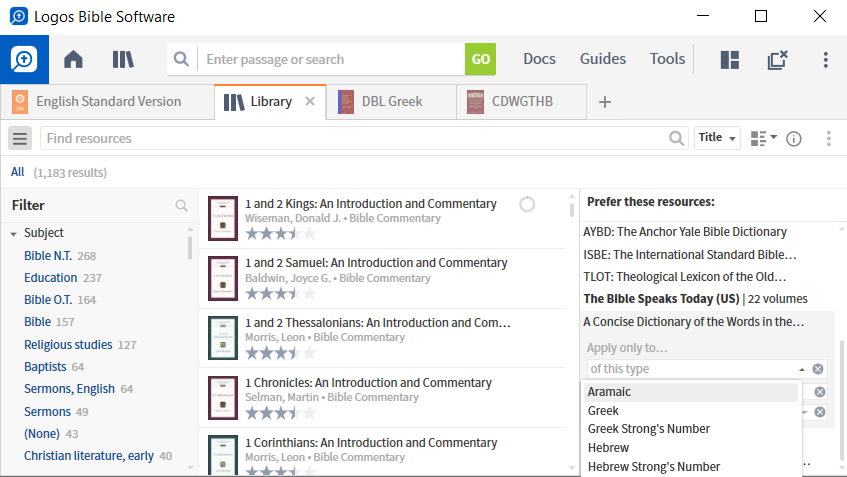Rate 1 Chronicles commentary stars

pos(280,413)
